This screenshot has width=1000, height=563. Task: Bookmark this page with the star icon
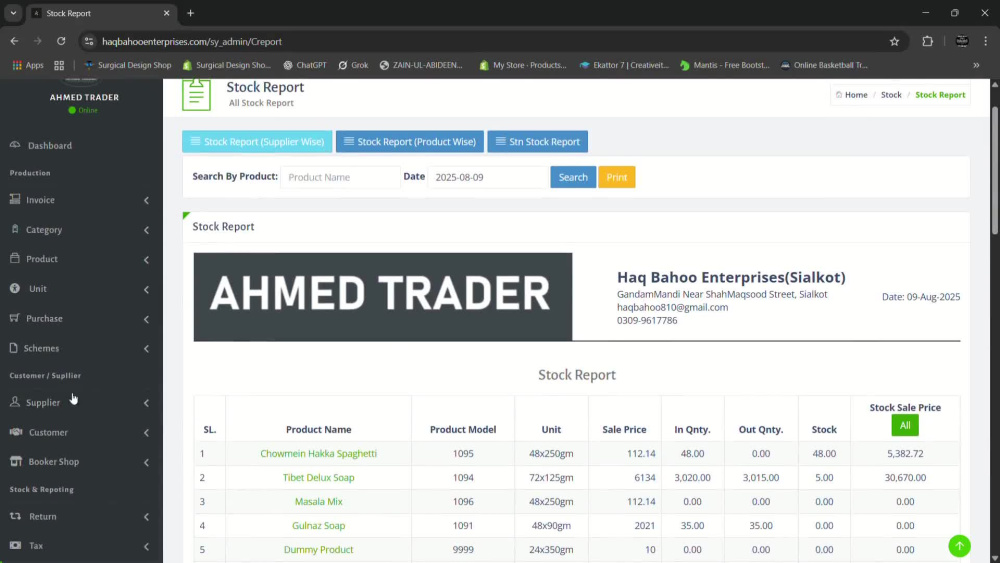click(x=894, y=41)
